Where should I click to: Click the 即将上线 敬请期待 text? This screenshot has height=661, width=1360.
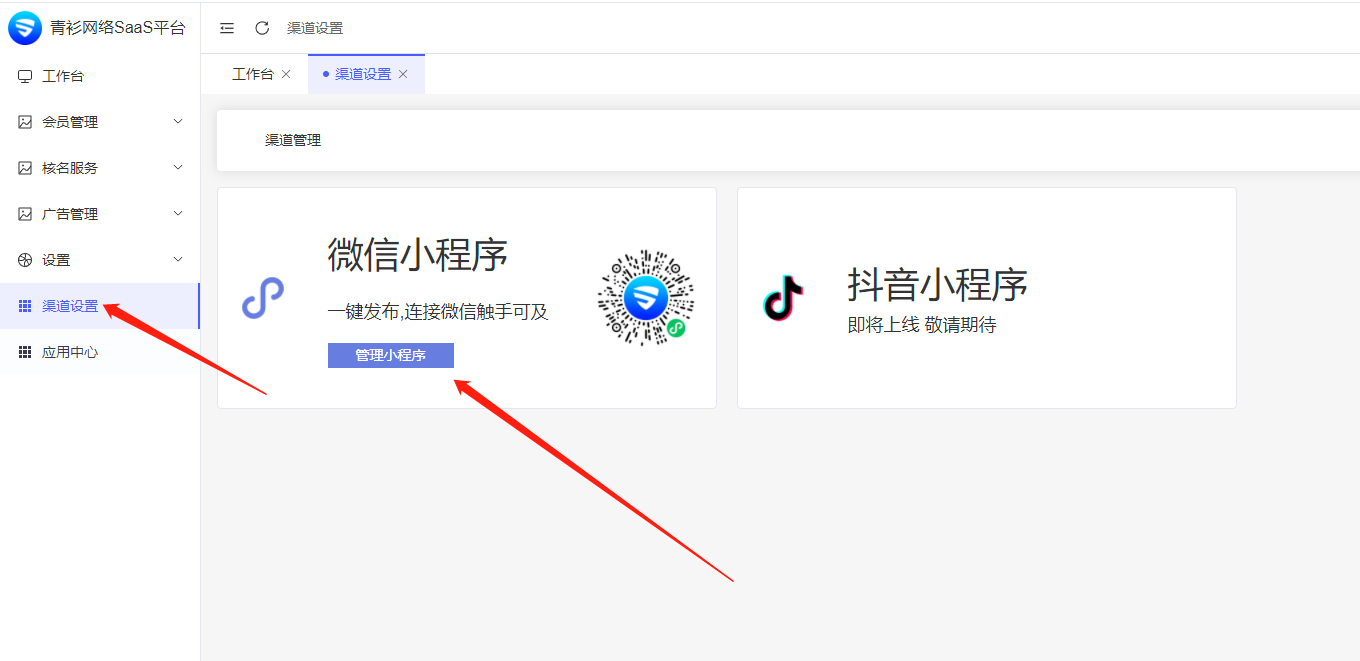click(922, 325)
